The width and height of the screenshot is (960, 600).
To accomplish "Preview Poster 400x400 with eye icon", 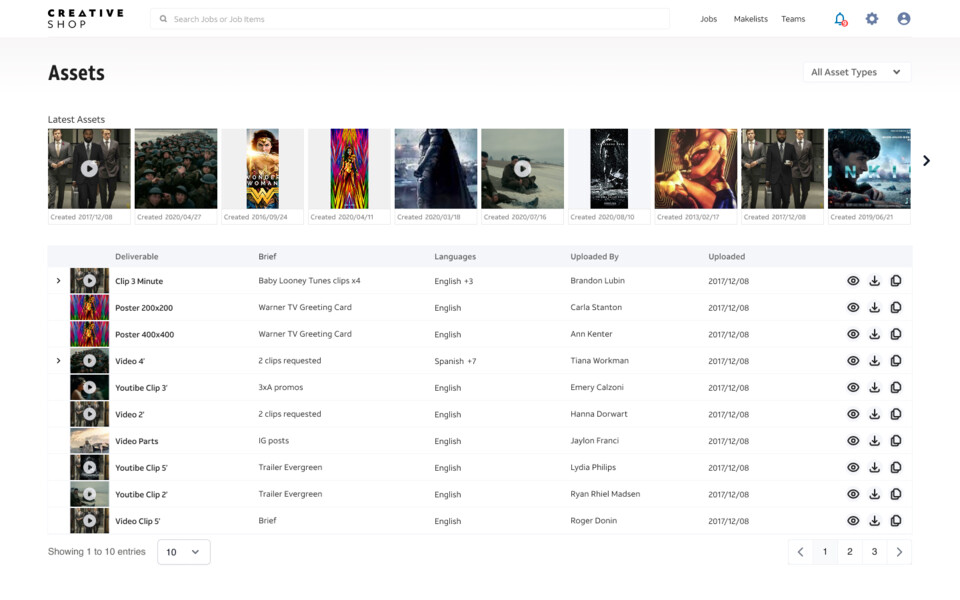I will pos(853,334).
